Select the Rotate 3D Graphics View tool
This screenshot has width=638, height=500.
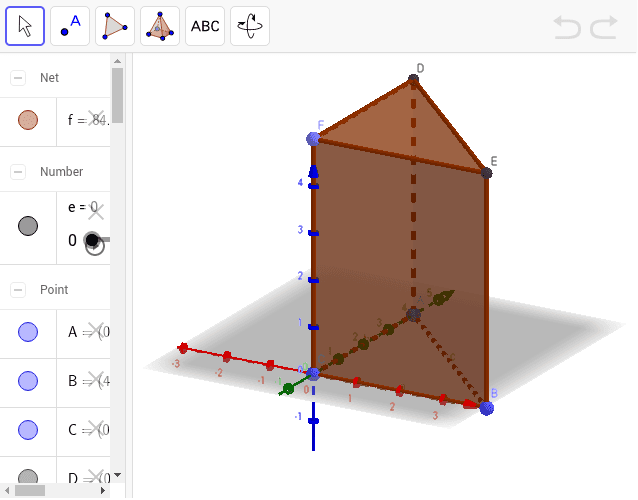click(250, 27)
